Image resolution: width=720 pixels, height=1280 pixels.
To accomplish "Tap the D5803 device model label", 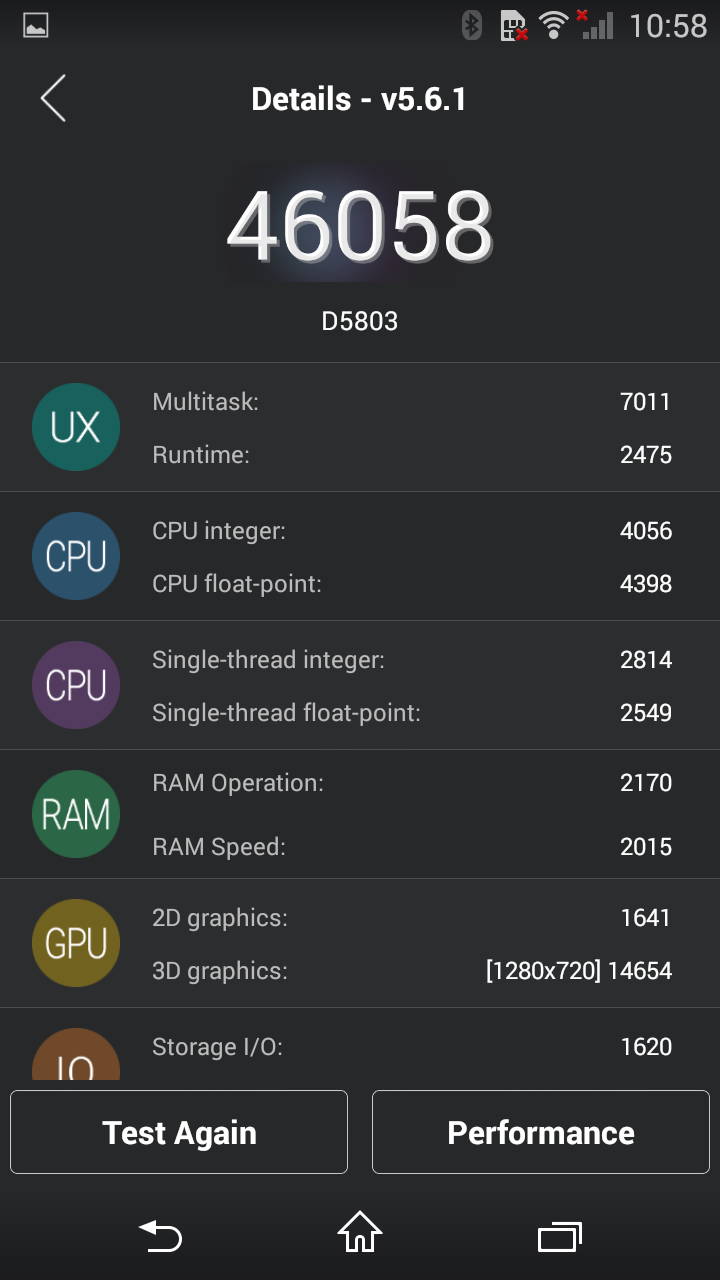I will click(x=360, y=321).
